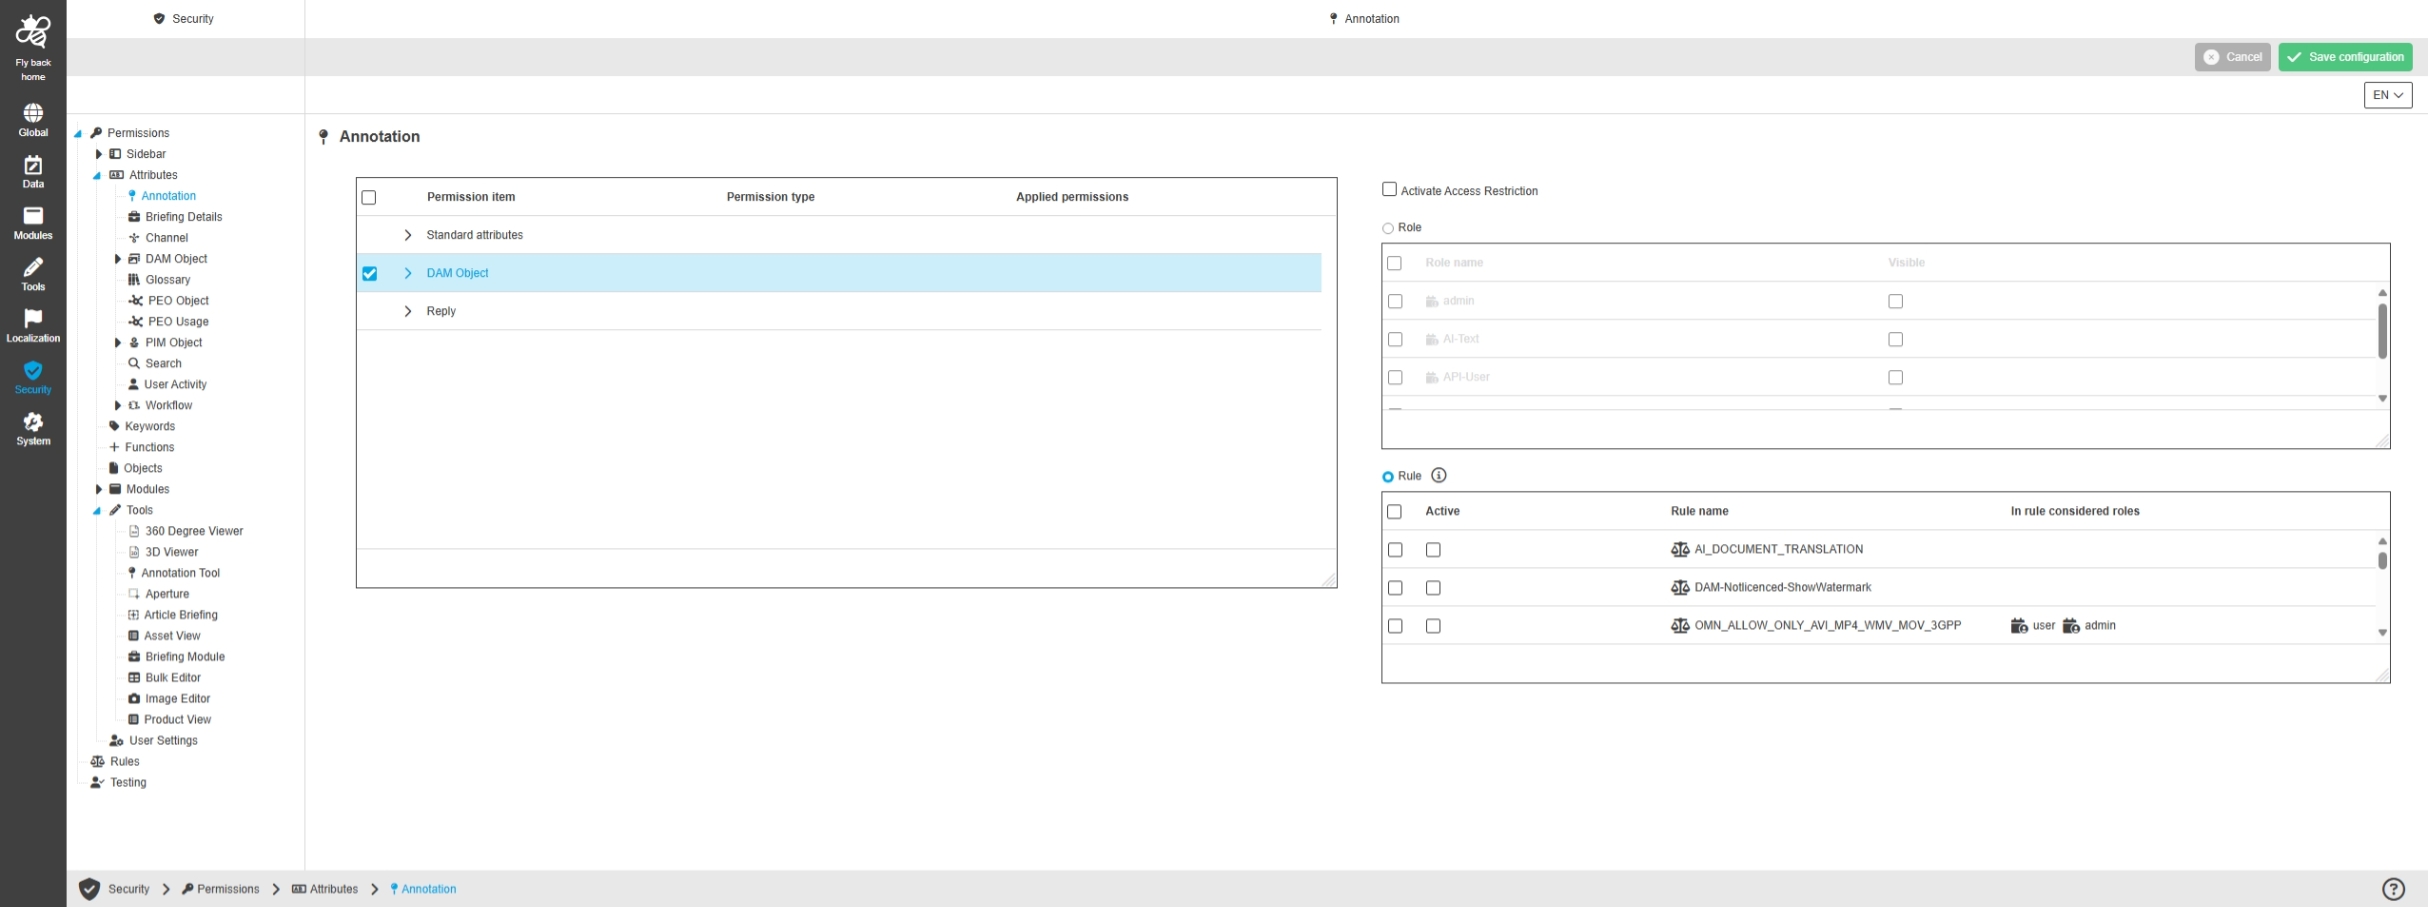The image size is (2428, 907).
Task: Open the Data section icon
Action: coord(33,170)
